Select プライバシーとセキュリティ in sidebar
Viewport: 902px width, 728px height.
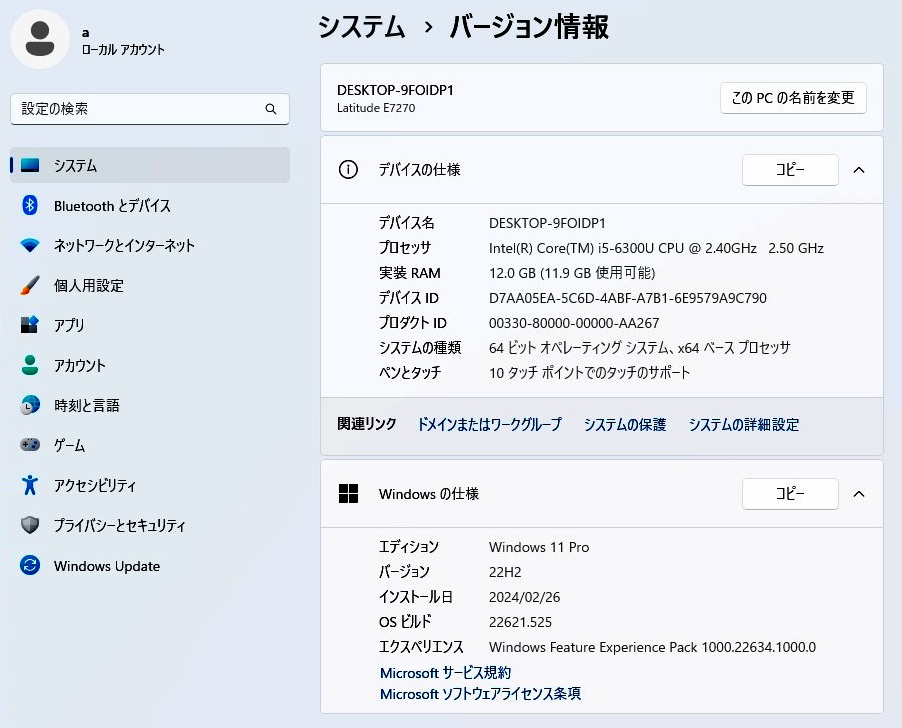coord(150,525)
